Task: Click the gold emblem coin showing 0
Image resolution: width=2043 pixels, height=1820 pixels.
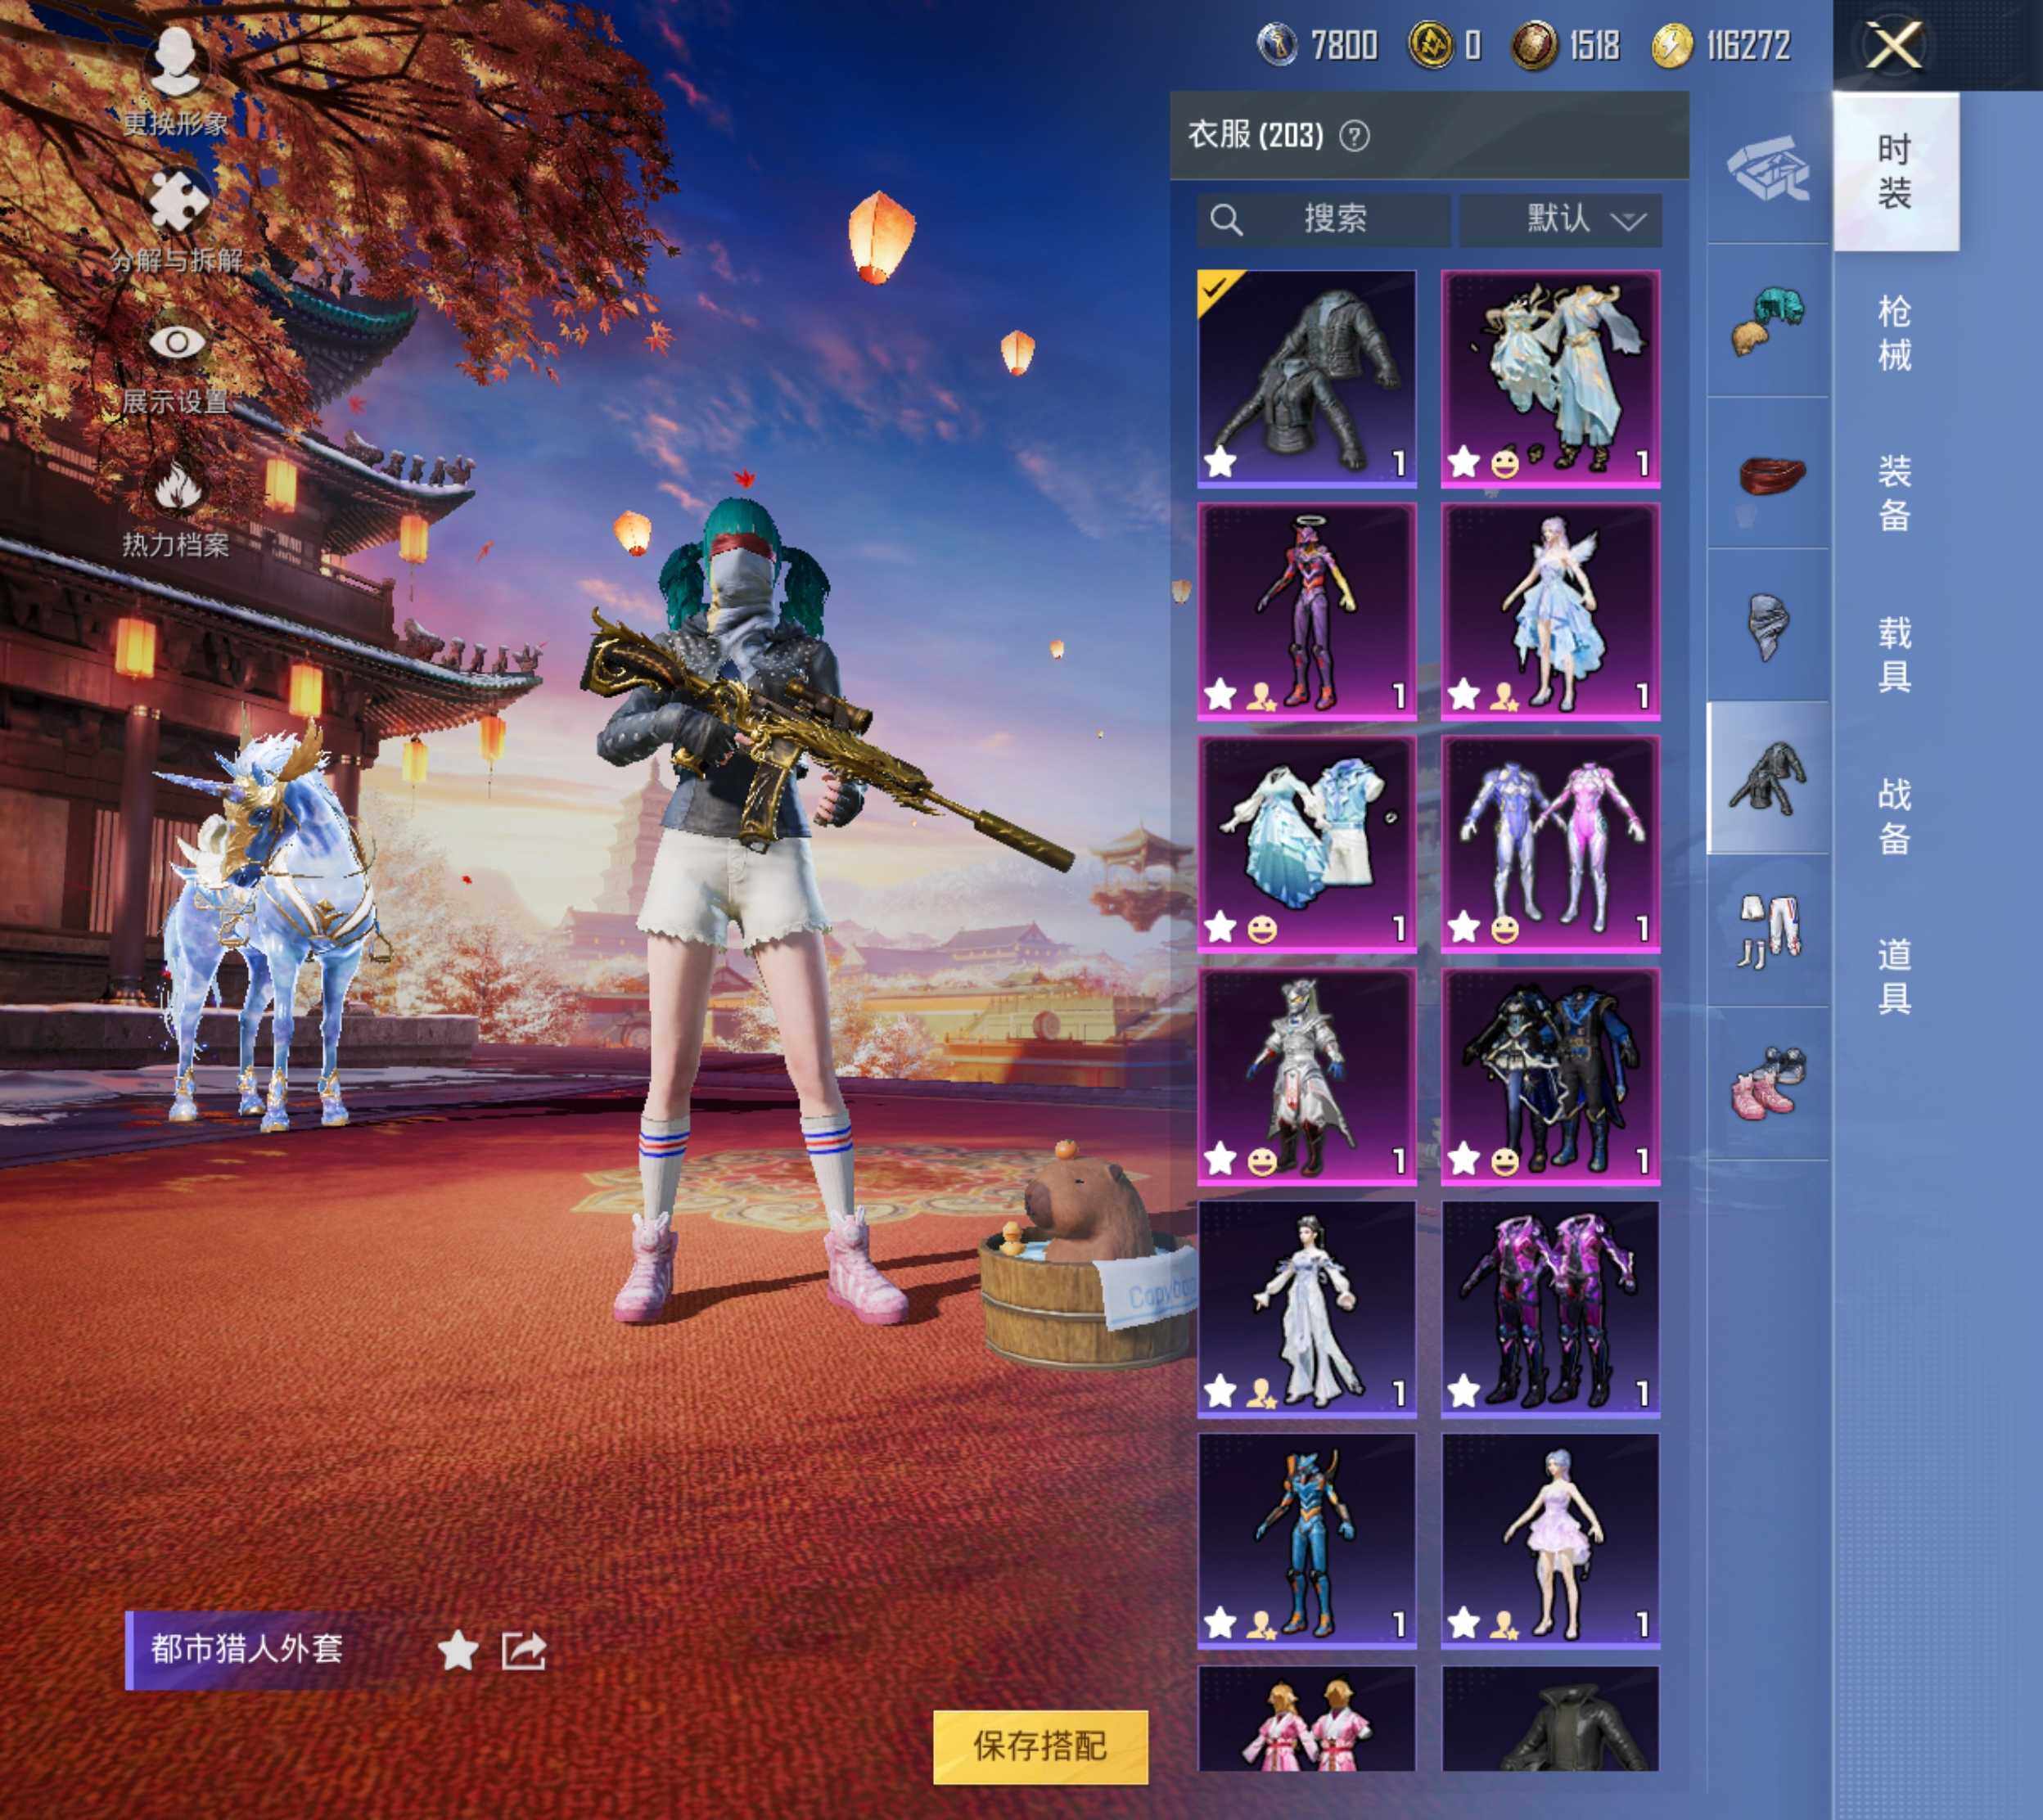Action: click(x=1431, y=45)
